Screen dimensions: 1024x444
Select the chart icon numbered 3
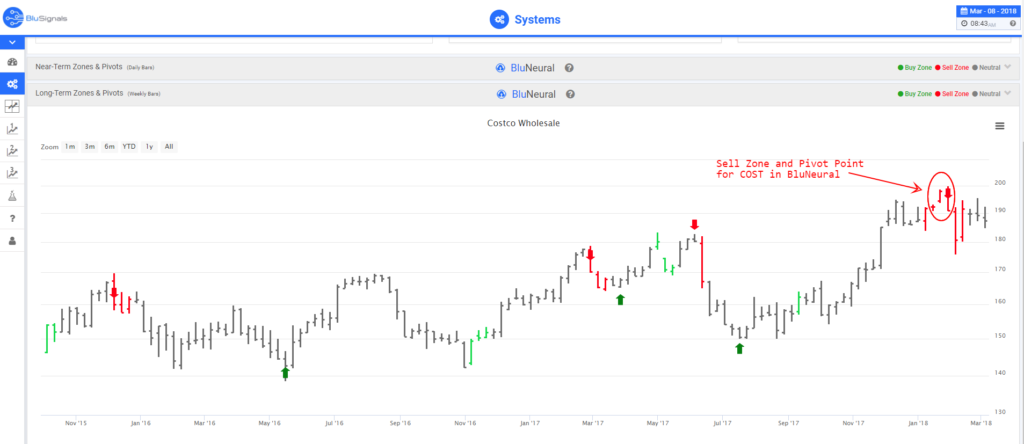[x=12, y=173]
